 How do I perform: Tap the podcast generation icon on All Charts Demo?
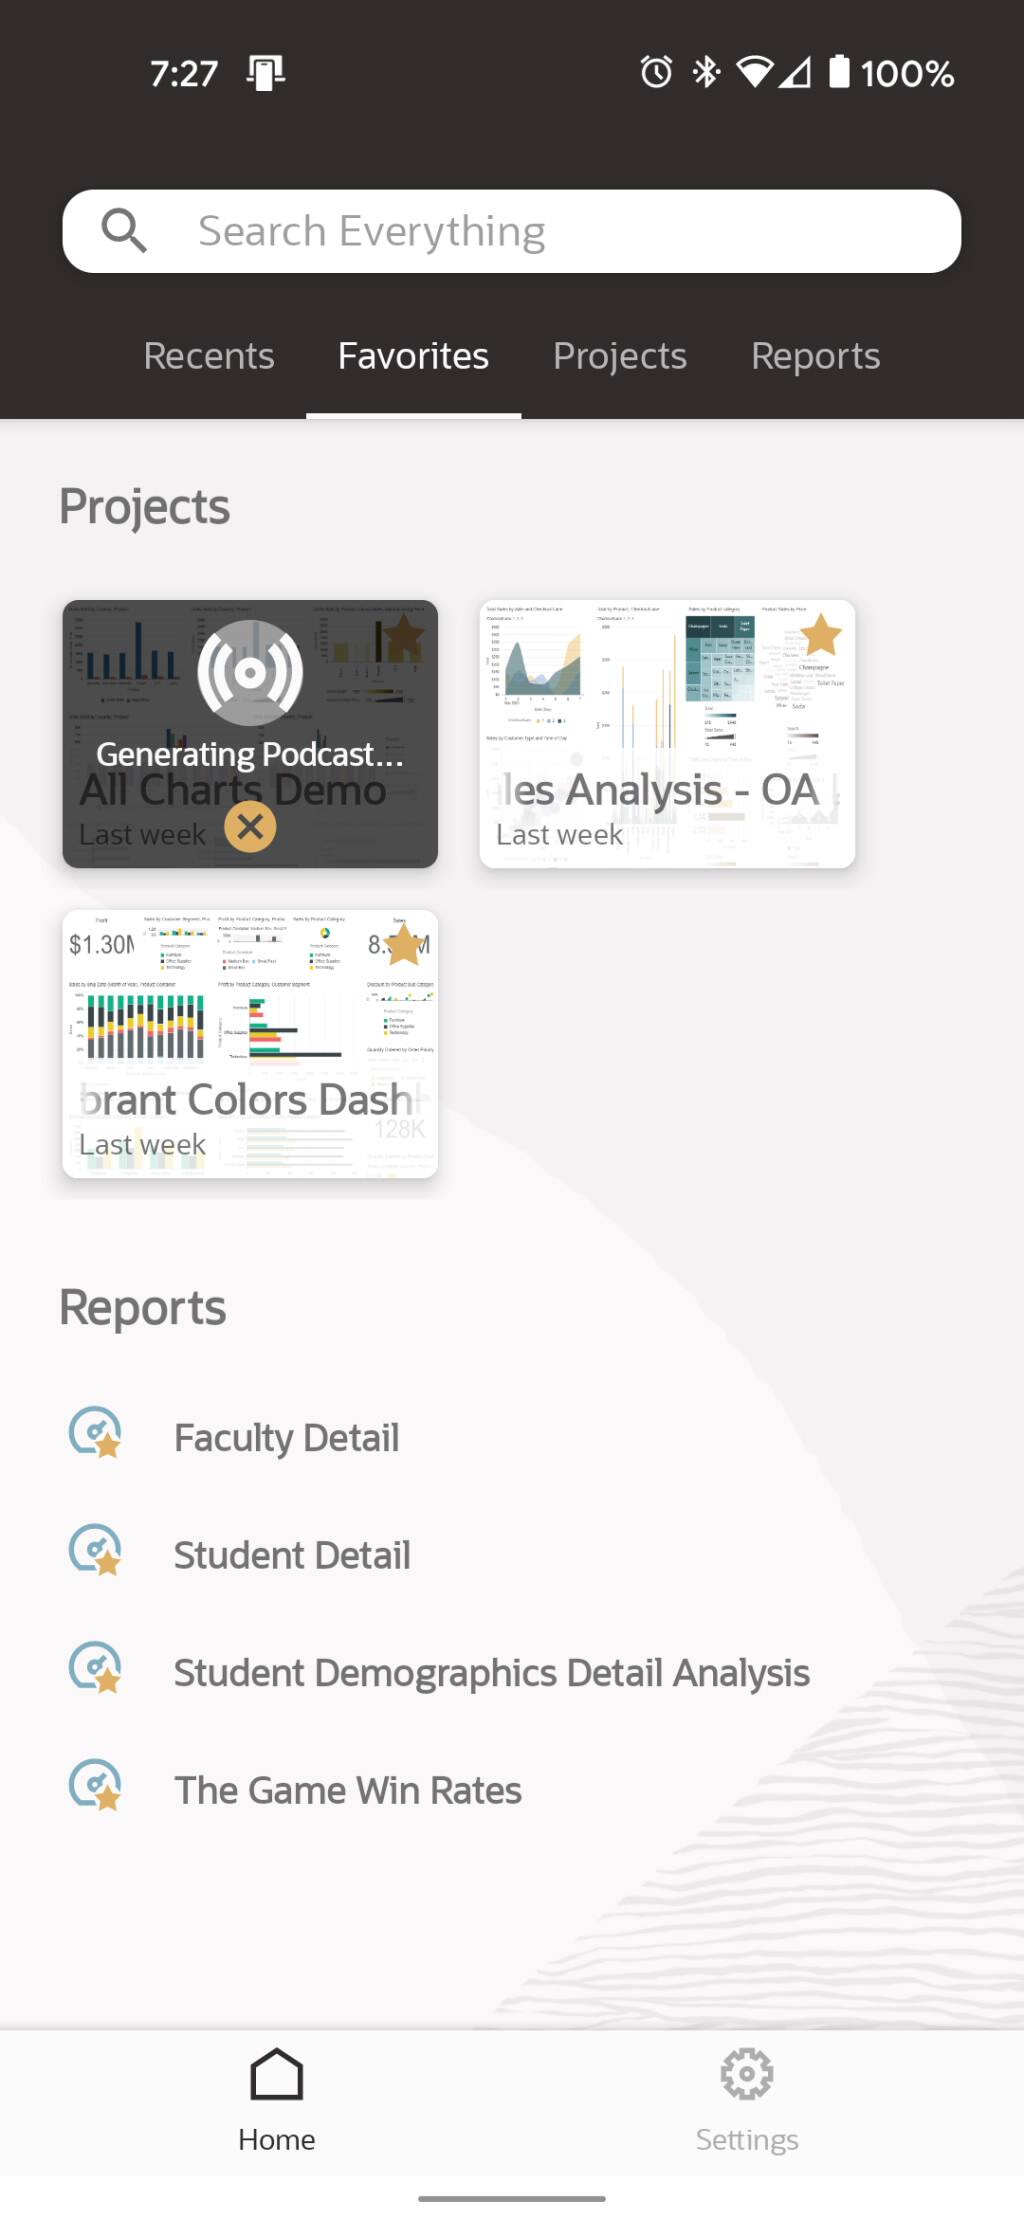tap(248, 673)
